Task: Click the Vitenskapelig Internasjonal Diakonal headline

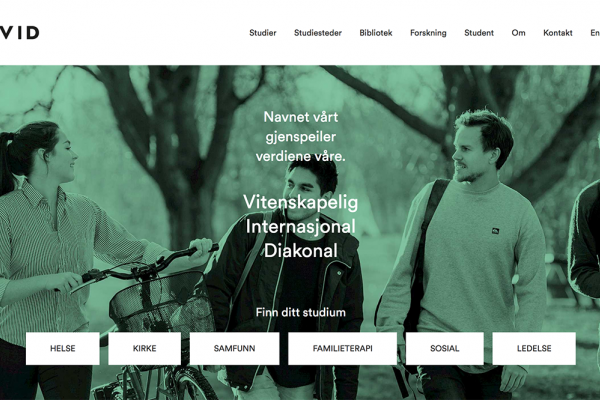Action: (300, 227)
